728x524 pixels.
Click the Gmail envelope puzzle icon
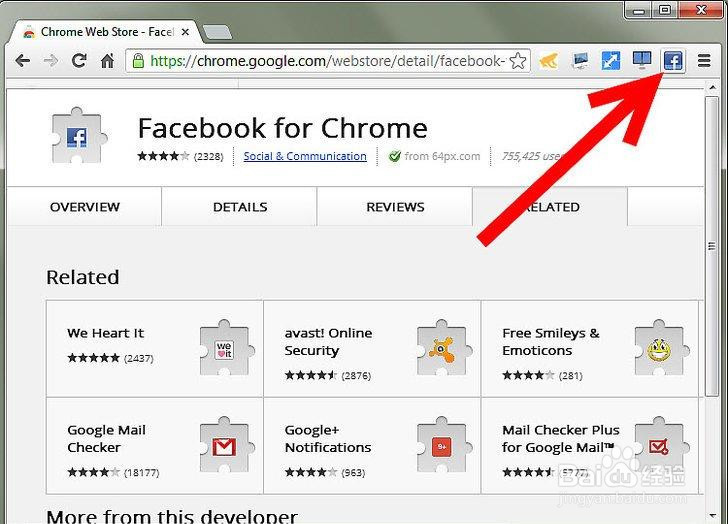[226, 446]
